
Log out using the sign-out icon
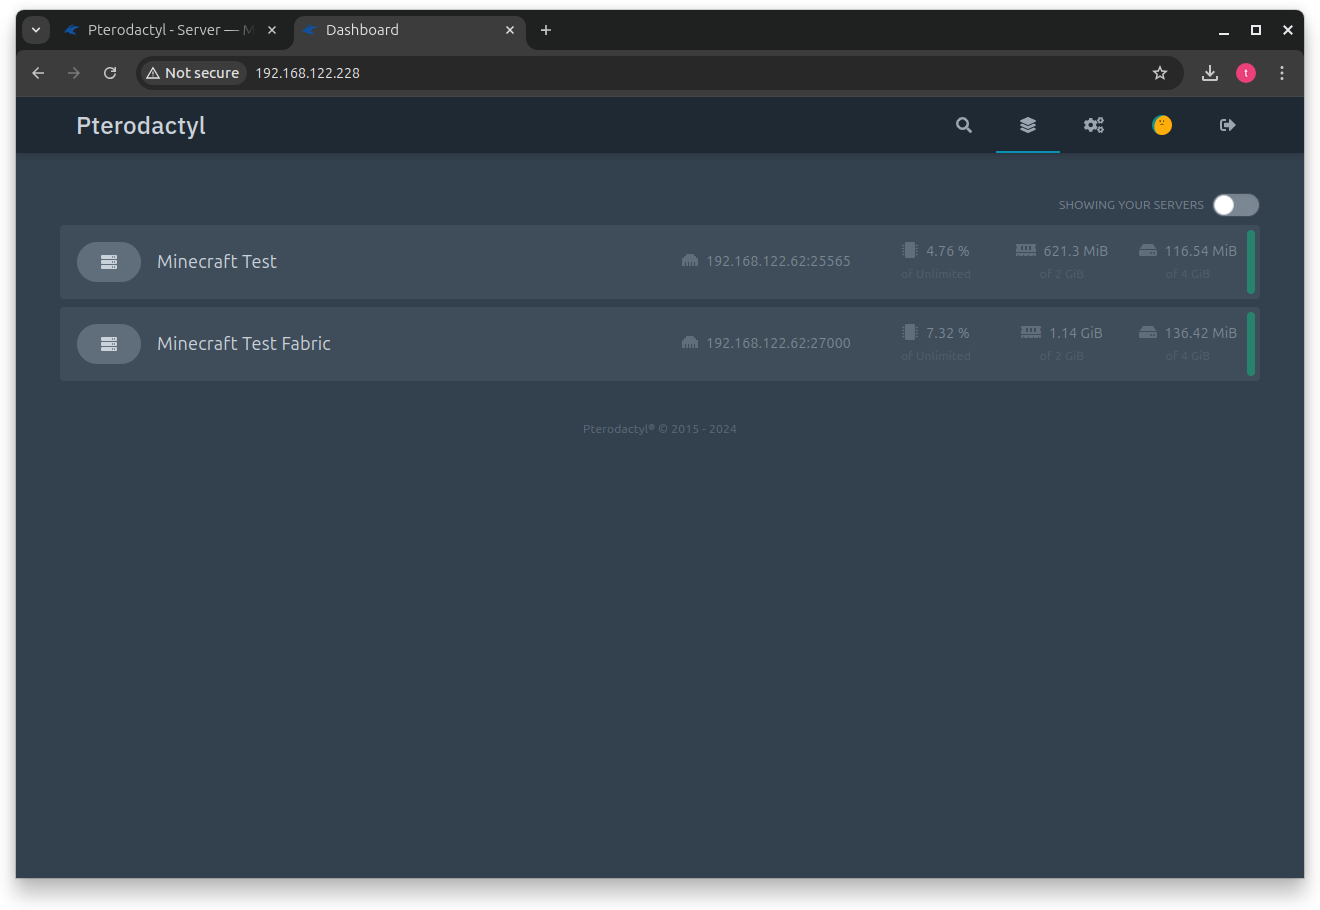coord(1227,125)
